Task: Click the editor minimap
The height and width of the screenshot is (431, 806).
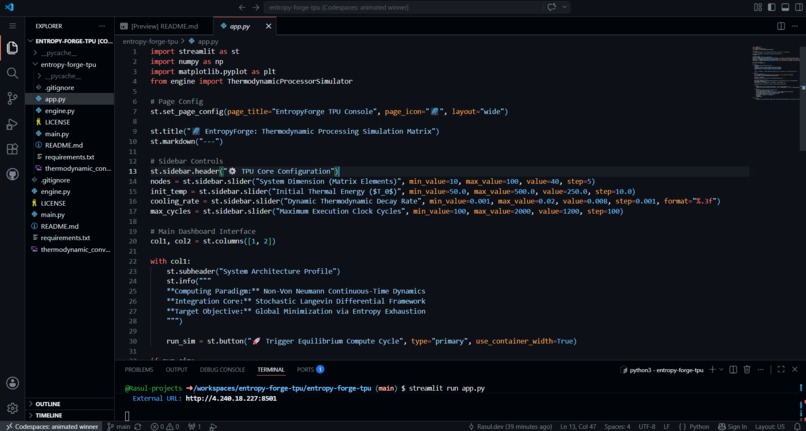Action: pos(775,72)
